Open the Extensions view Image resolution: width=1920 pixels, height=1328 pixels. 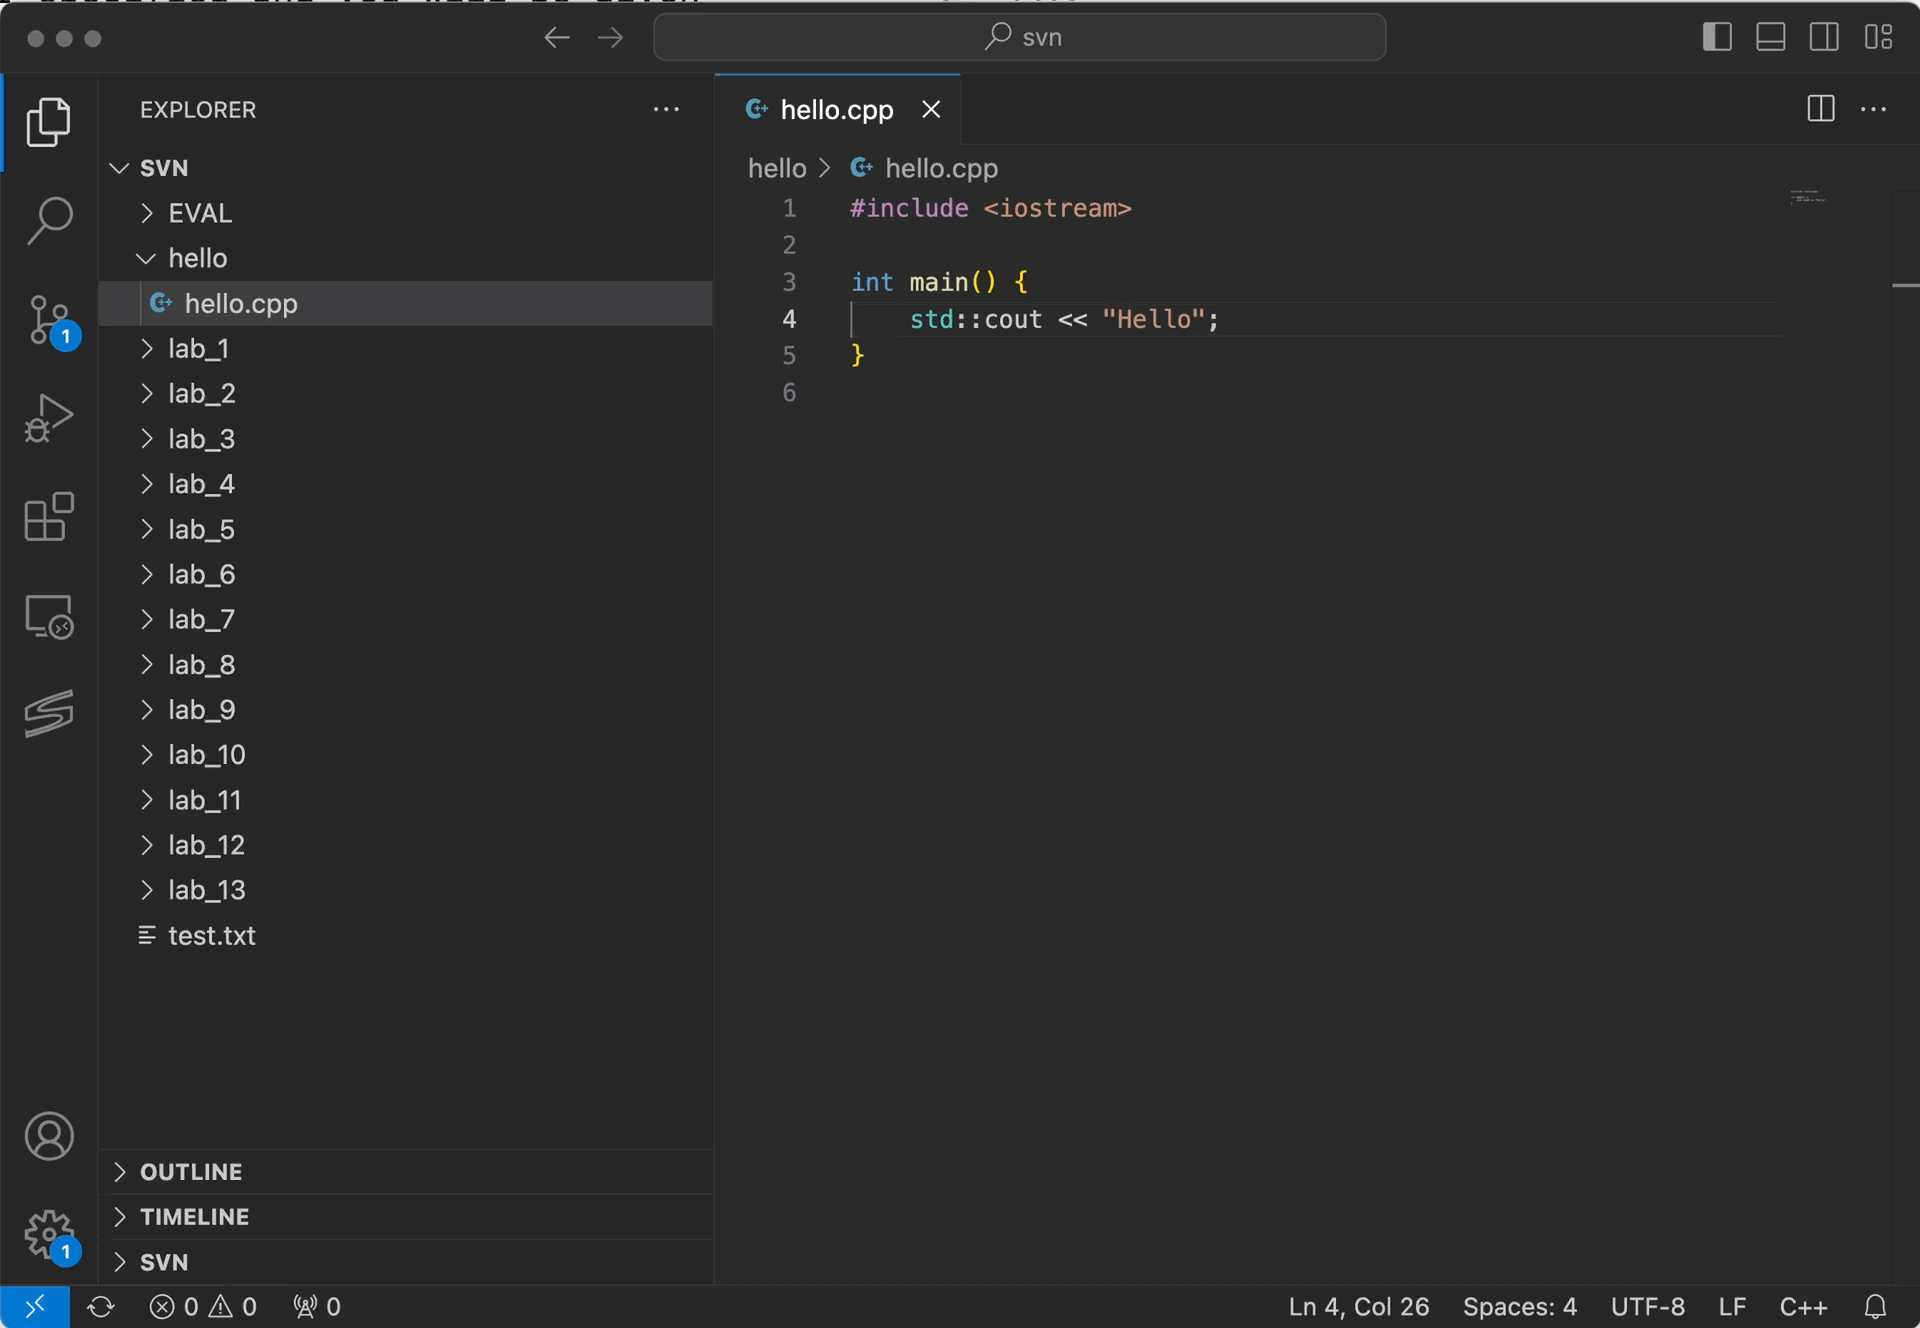[x=48, y=517]
